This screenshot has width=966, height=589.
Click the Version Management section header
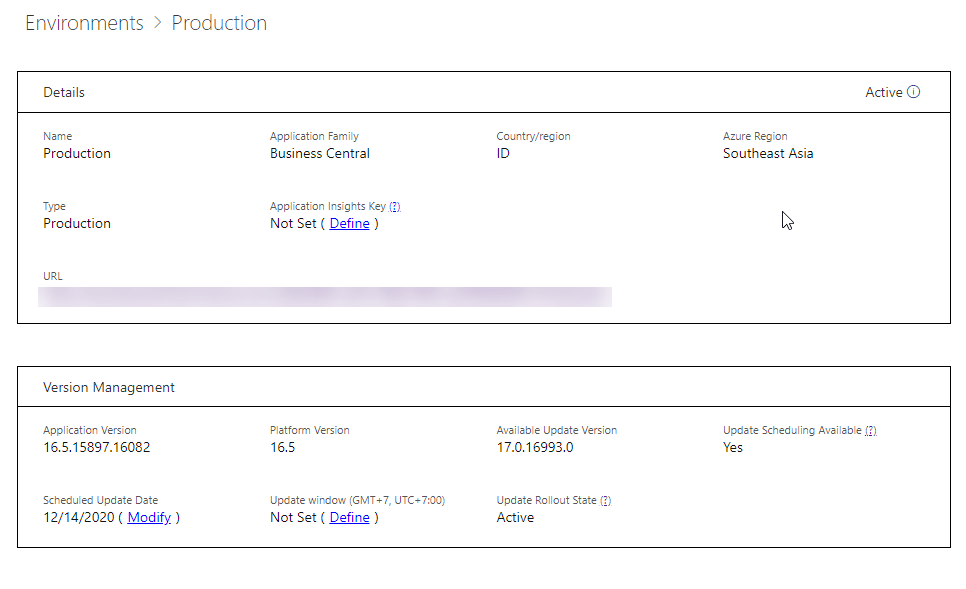coord(109,388)
